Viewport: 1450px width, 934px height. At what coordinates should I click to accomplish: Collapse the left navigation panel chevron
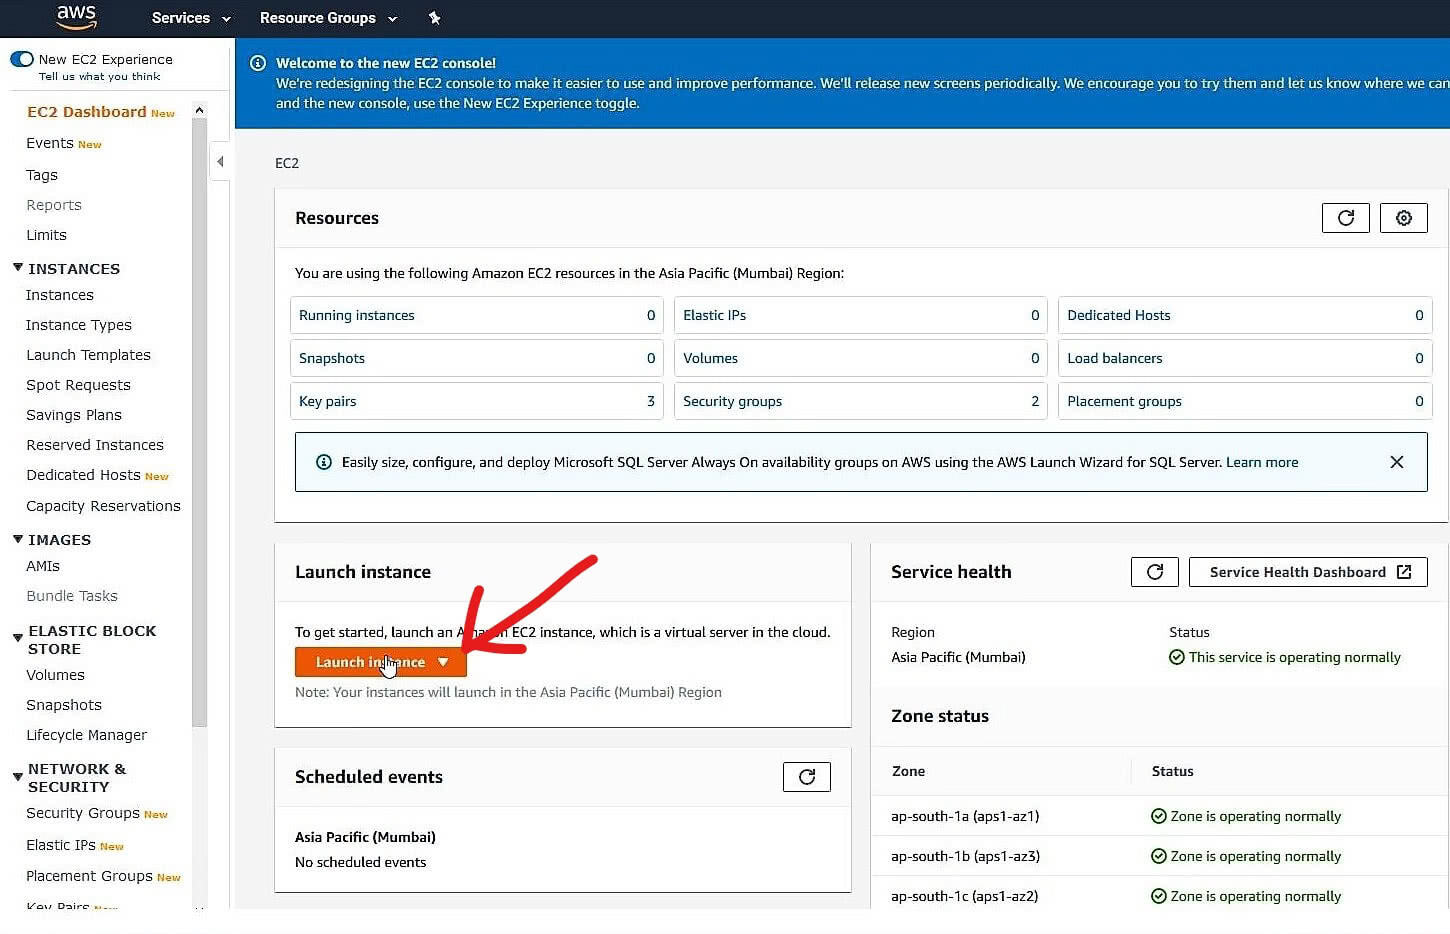point(220,160)
